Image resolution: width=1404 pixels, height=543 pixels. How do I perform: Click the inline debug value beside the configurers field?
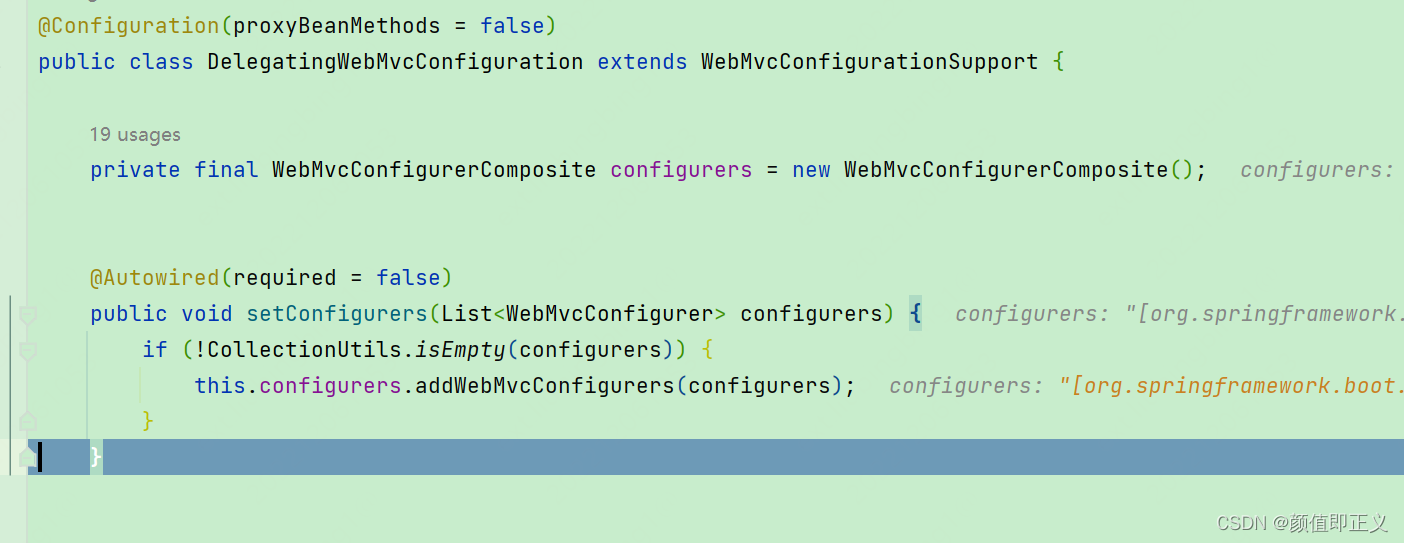tap(1316, 170)
